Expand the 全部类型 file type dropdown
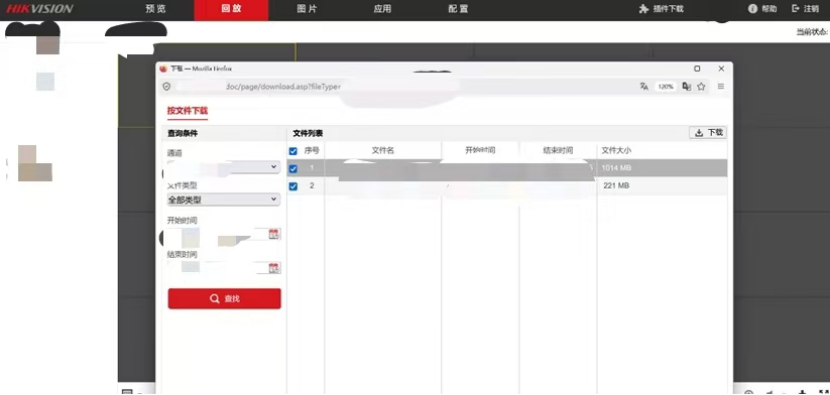830x395 pixels. [x=224, y=200]
